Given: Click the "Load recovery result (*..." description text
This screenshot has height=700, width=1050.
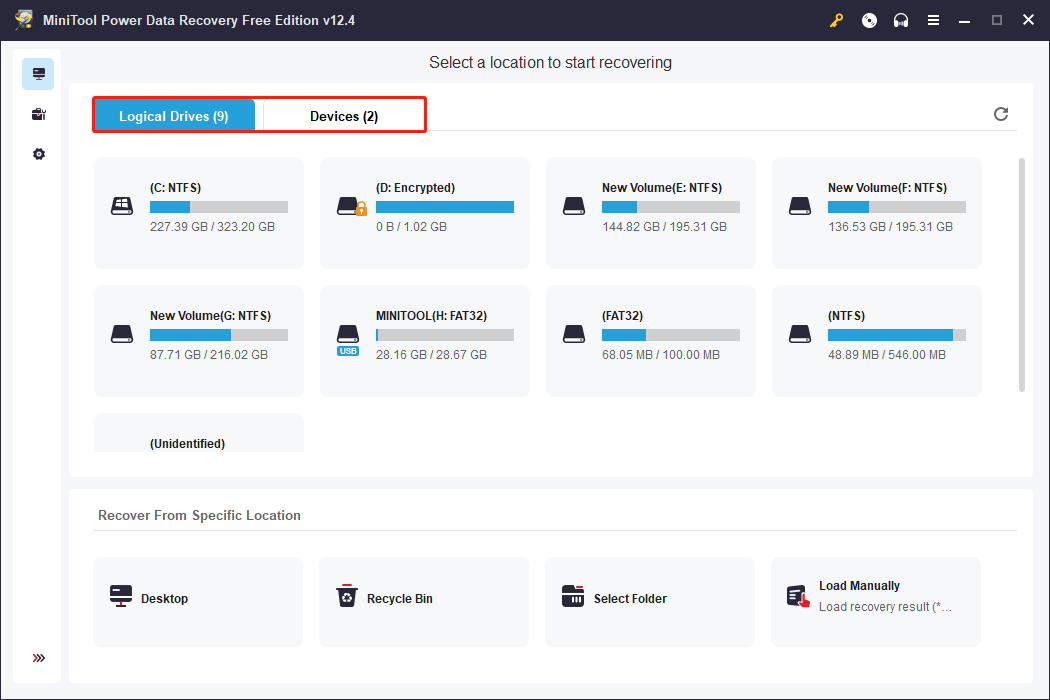Looking at the screenshot, I should [x=885, y=606].
